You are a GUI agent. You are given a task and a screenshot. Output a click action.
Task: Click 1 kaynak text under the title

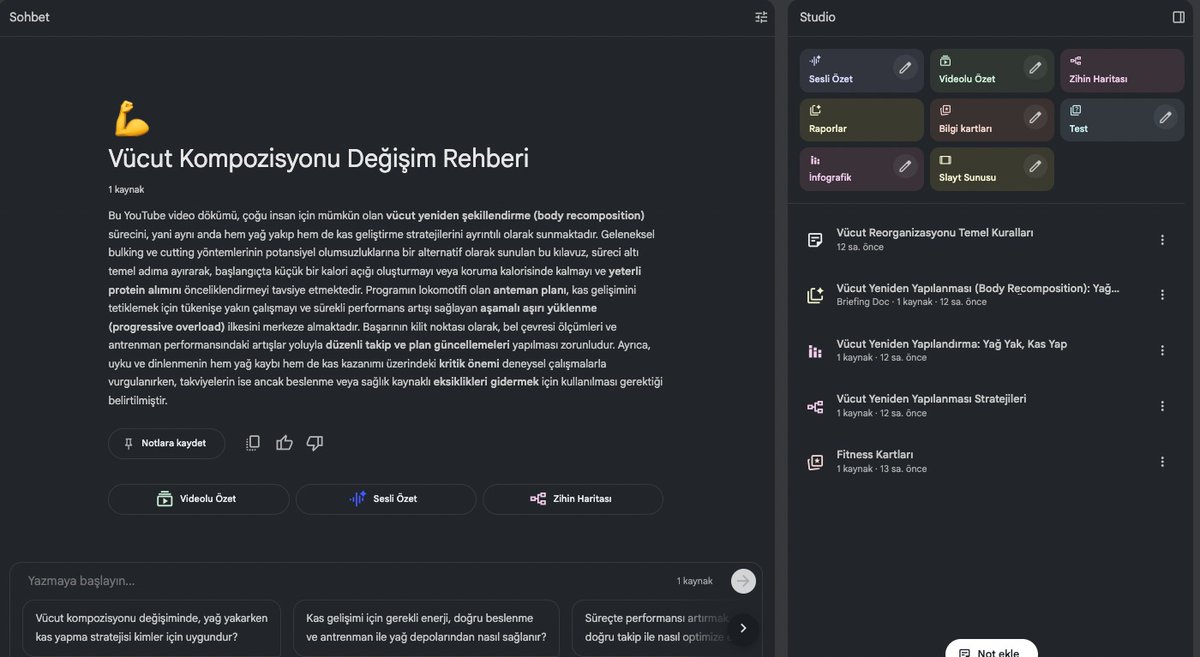[x=126, y=189]
